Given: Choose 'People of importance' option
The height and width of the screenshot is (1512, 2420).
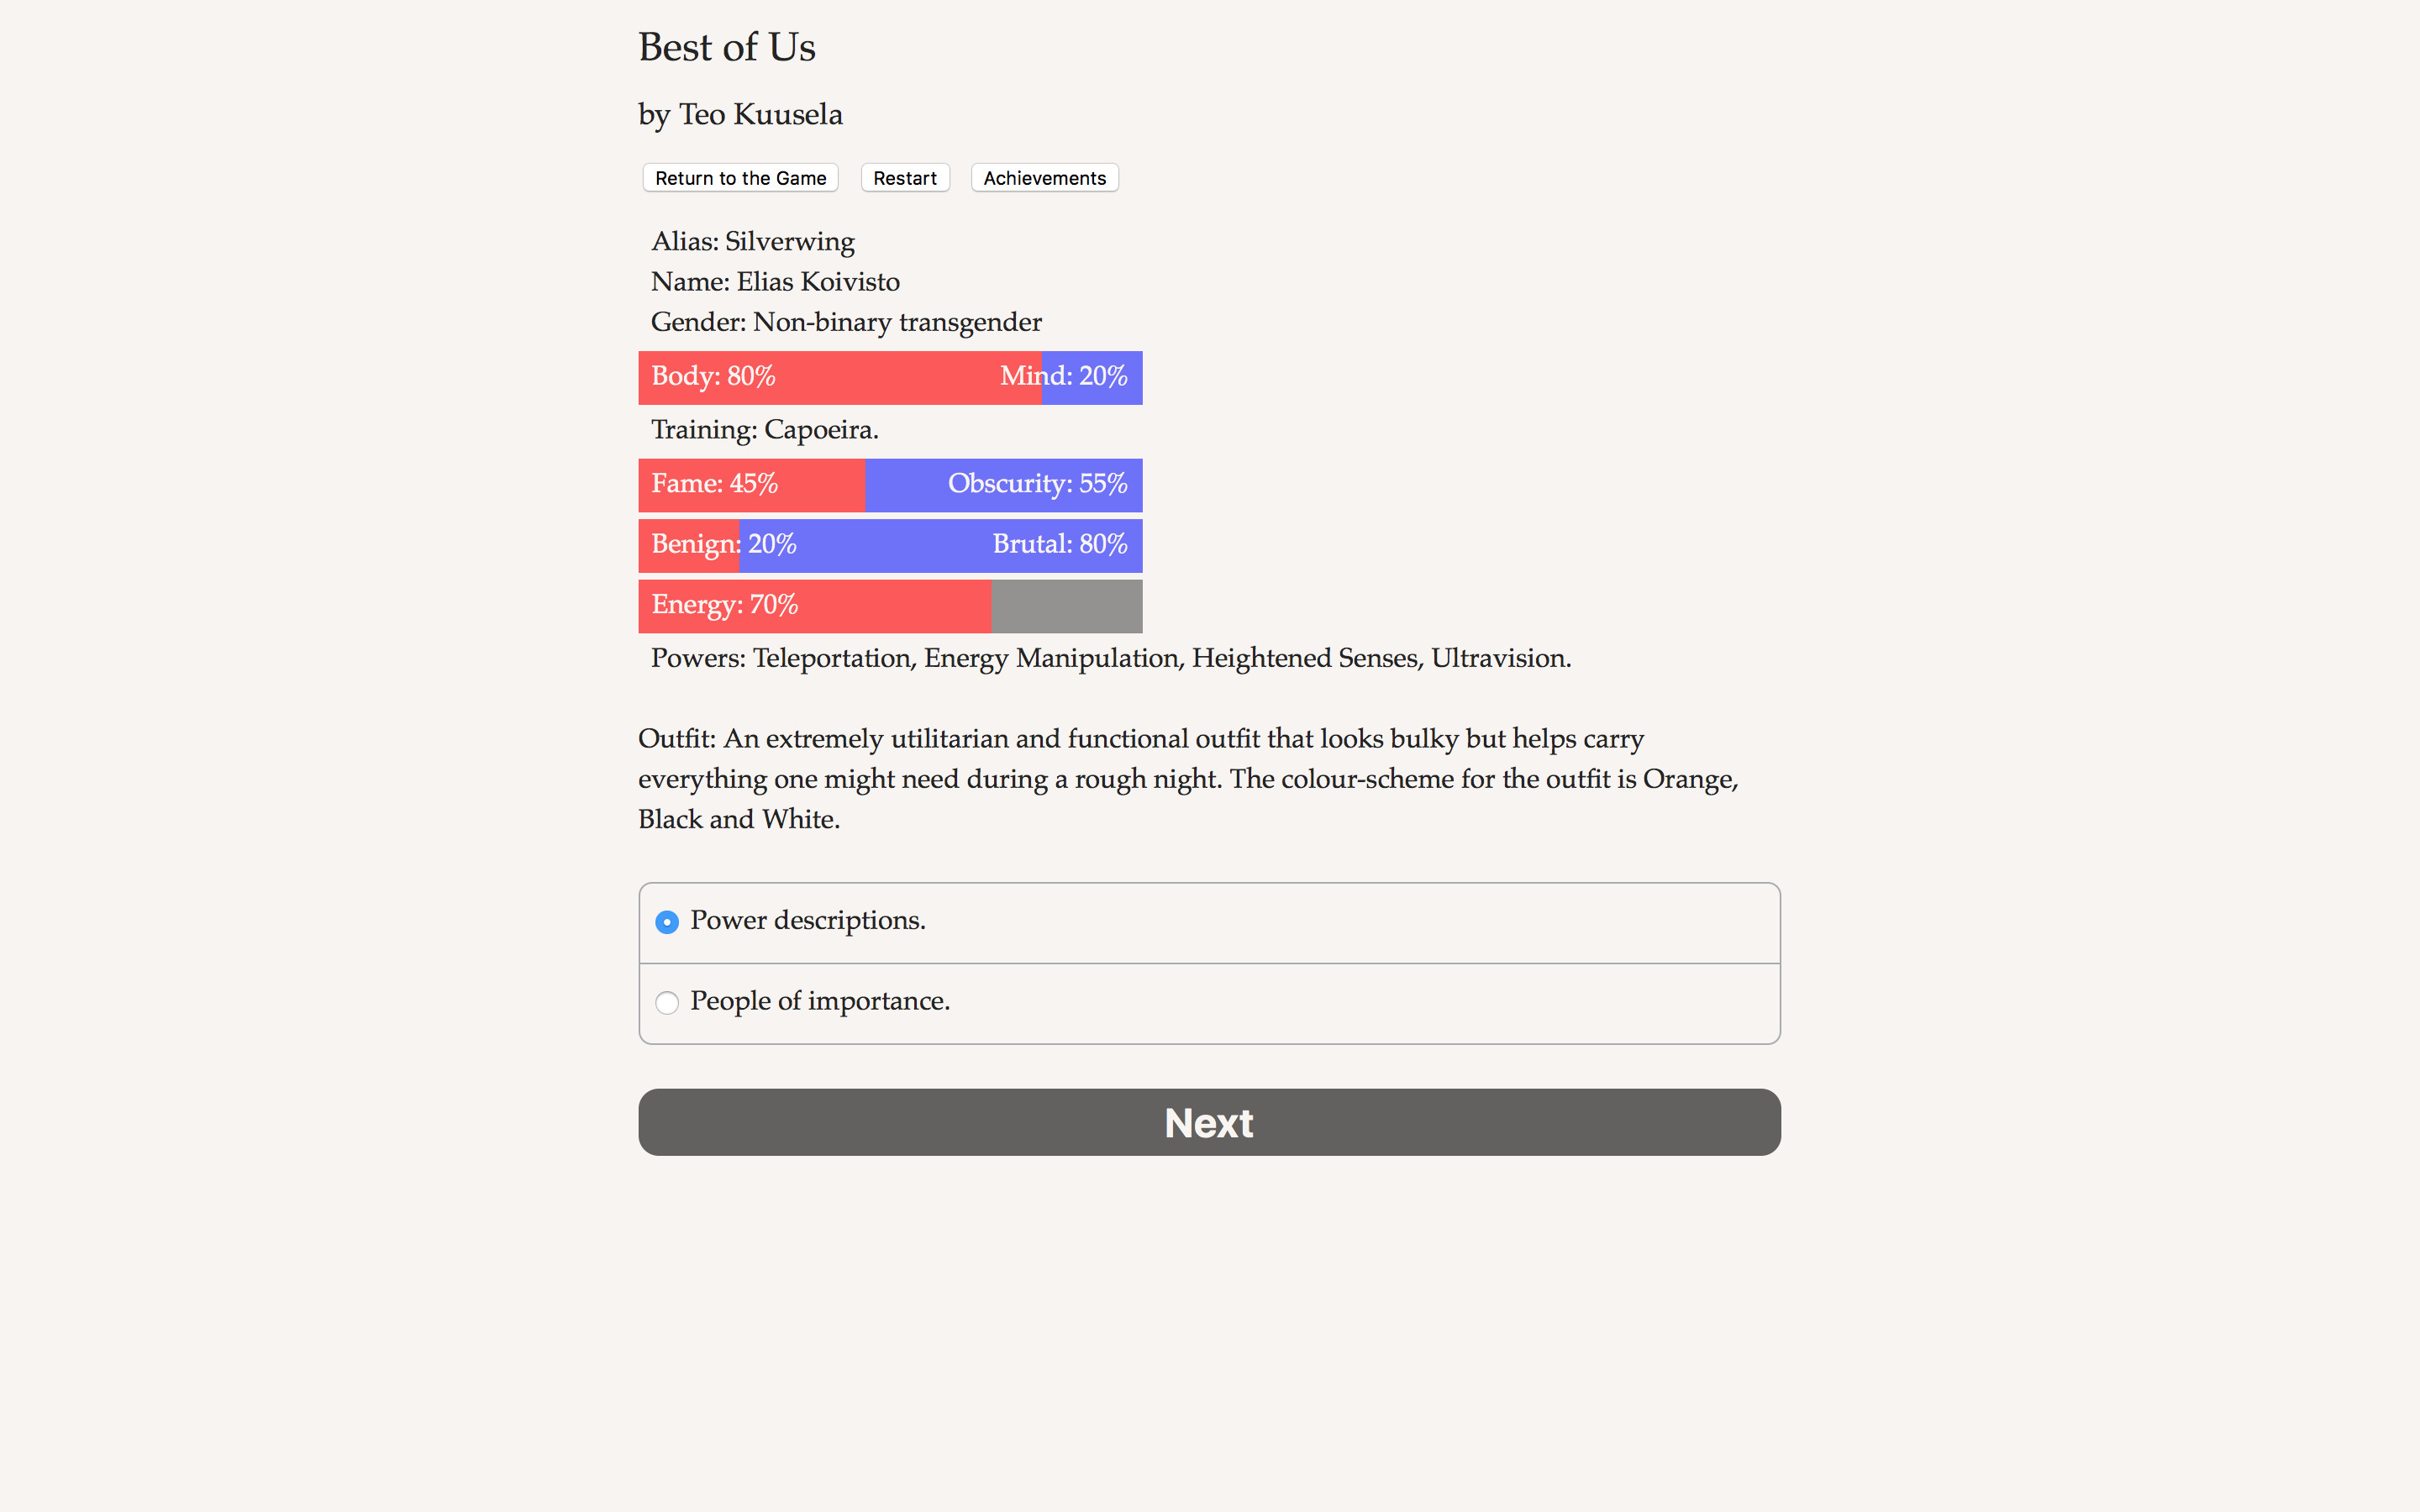Looking at the screenshot, I should click(x=667, y=1002).
